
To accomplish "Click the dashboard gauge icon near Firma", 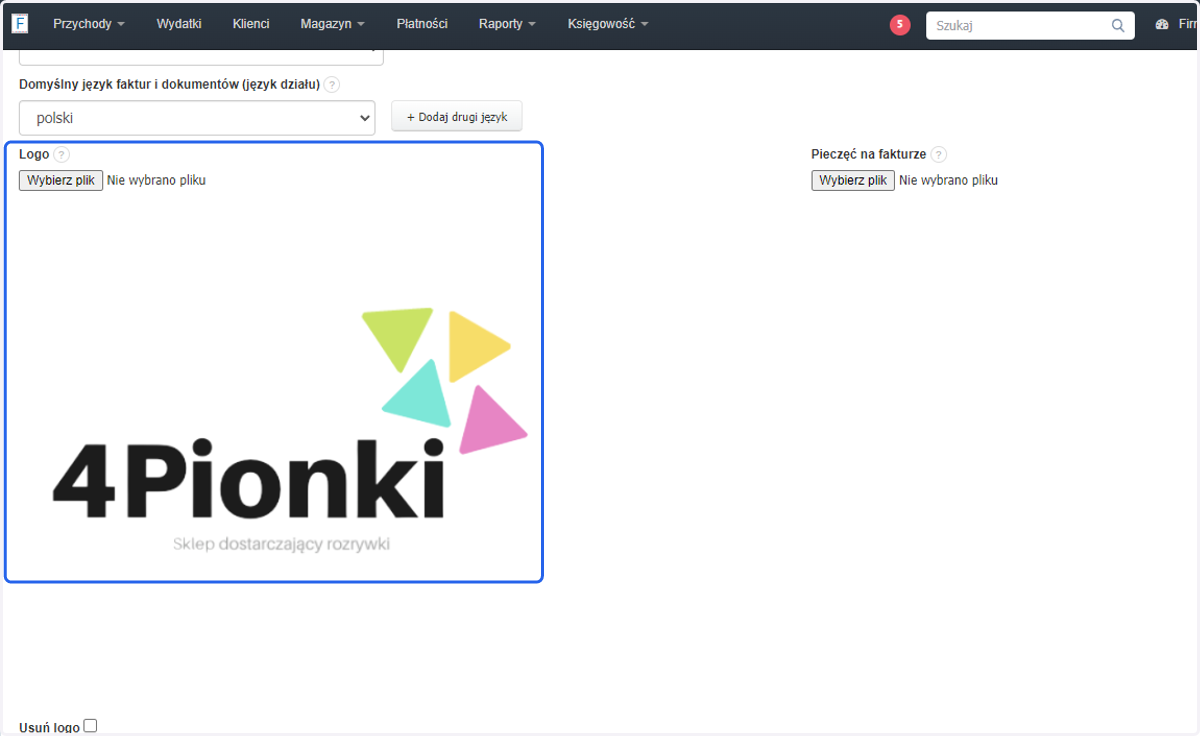I will [x=1162, y=24].
